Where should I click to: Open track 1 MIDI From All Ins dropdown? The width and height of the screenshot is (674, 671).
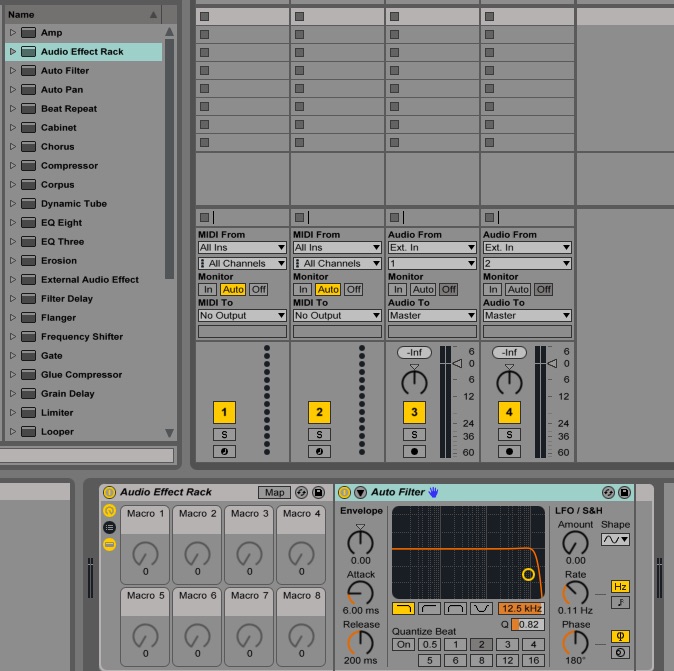tap(242, 248)
